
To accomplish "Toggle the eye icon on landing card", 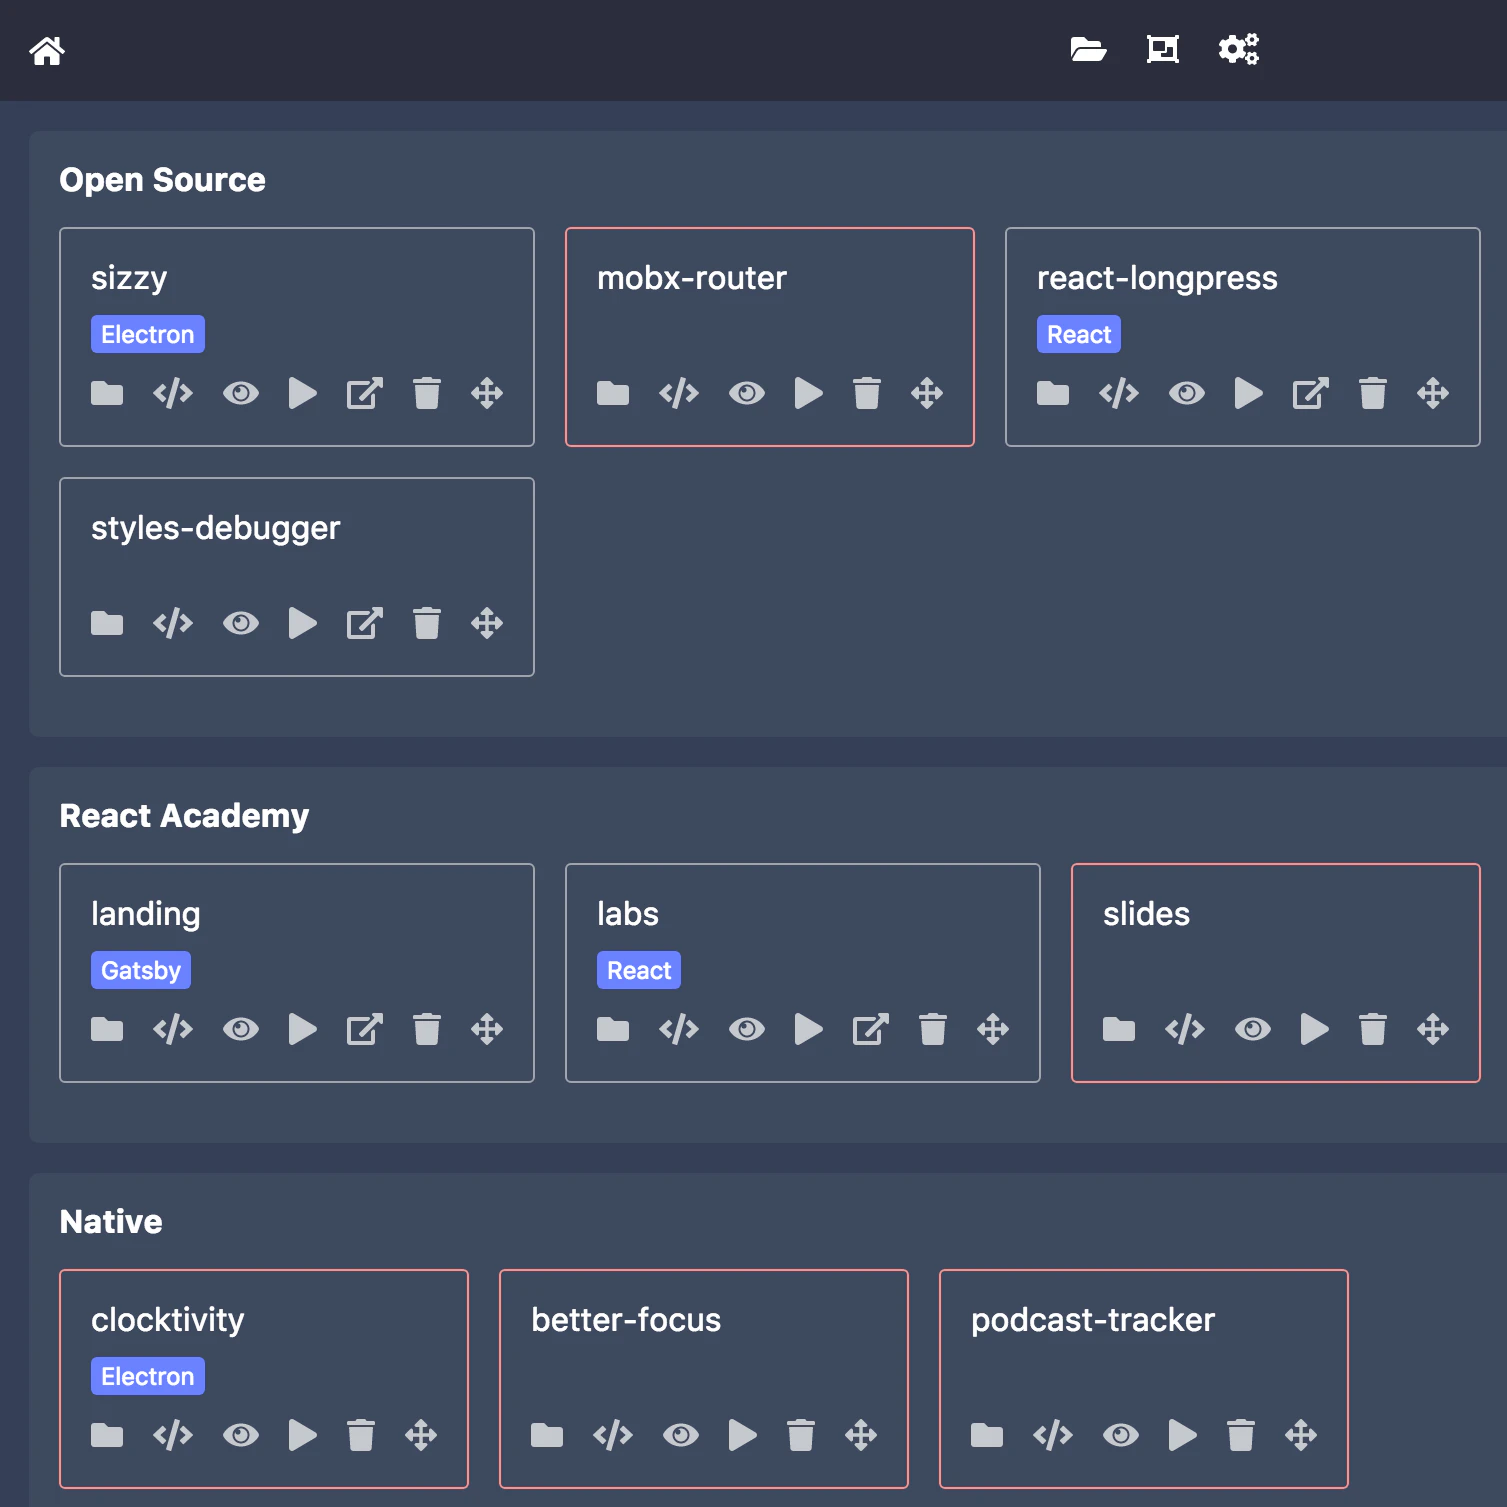I will pyautogui.click(x=241, y=1029).
